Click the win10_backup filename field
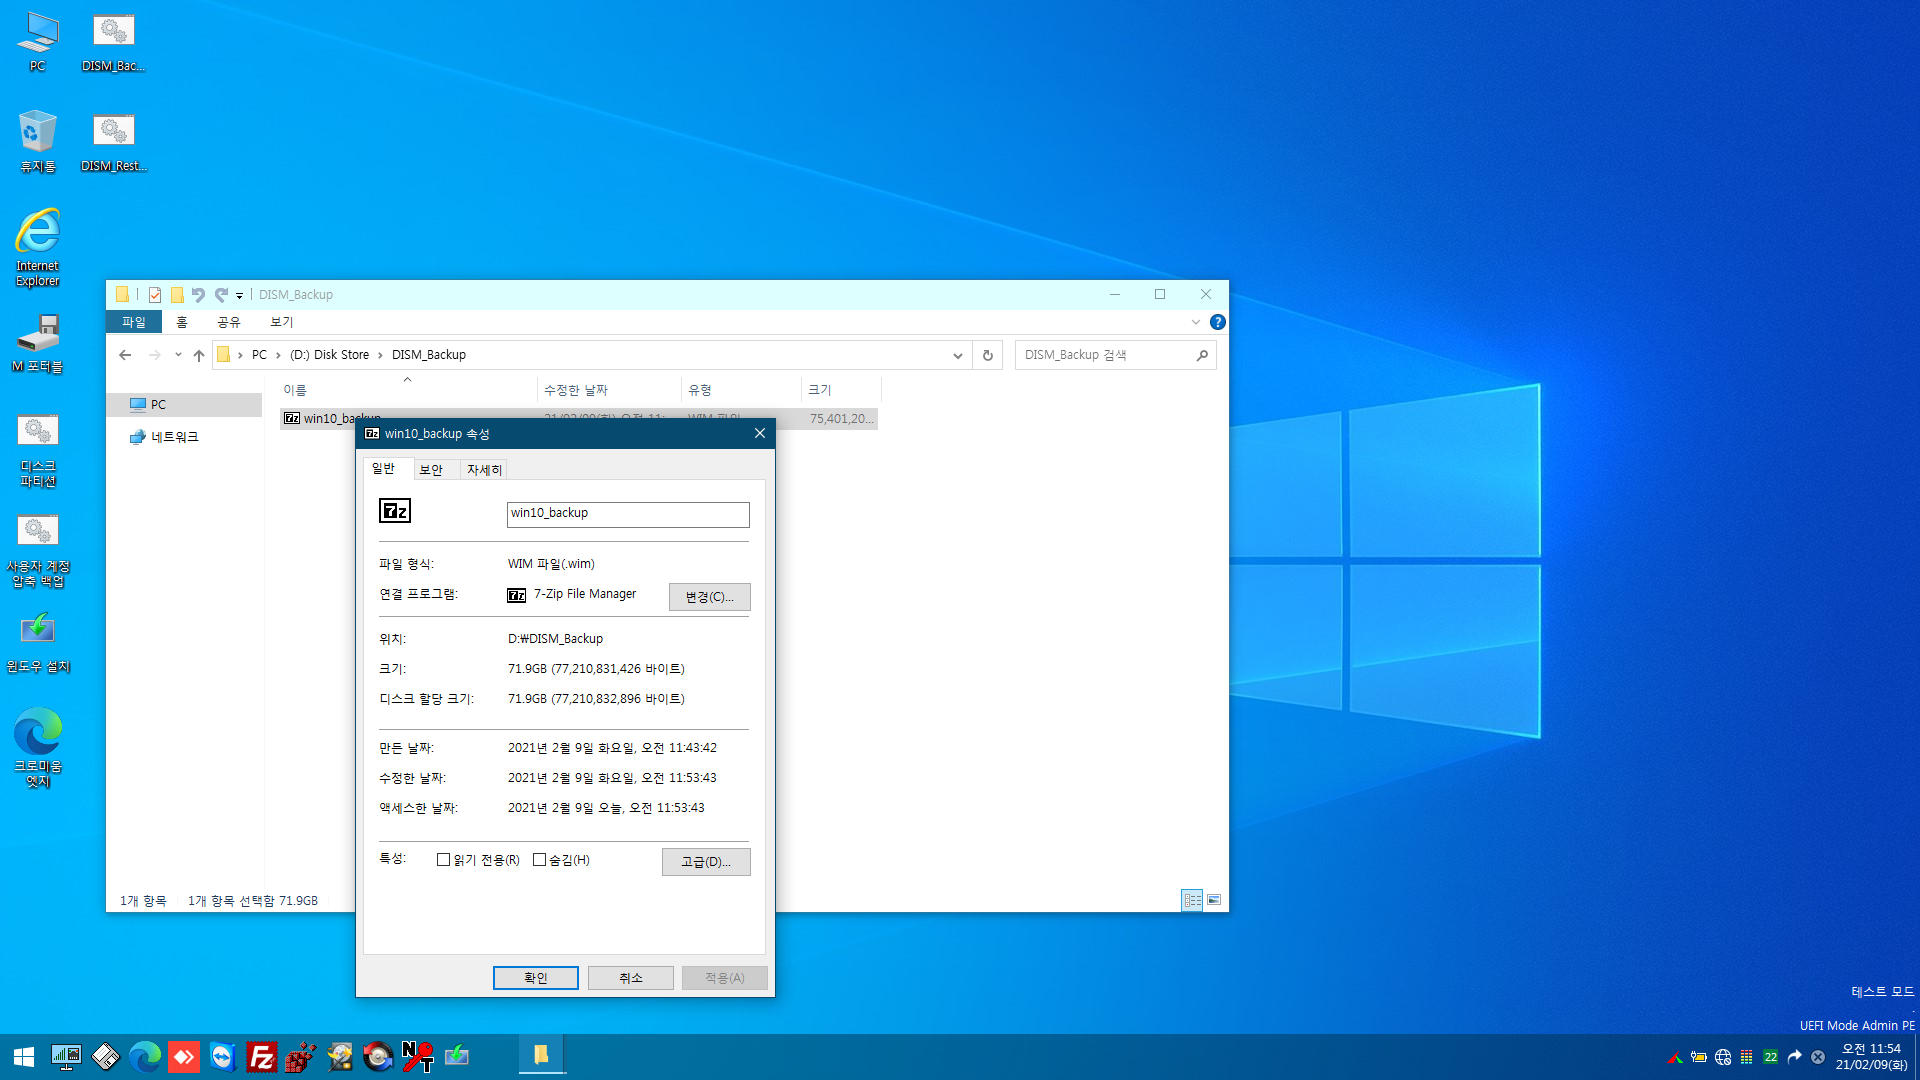 tap(628, 514)
